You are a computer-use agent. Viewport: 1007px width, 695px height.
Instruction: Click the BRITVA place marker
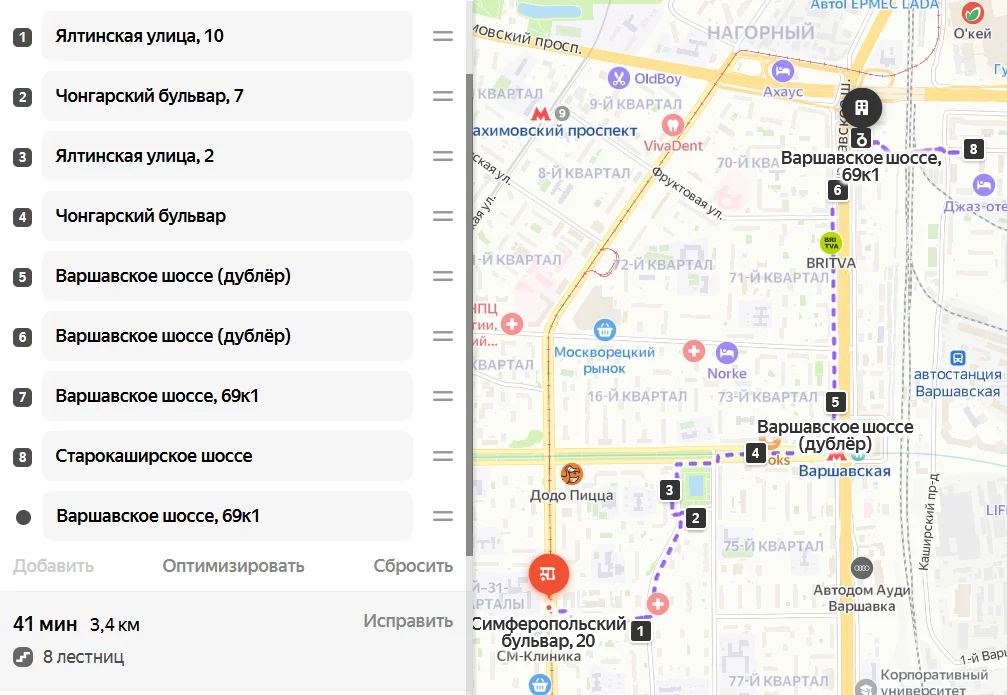[831, 243]
